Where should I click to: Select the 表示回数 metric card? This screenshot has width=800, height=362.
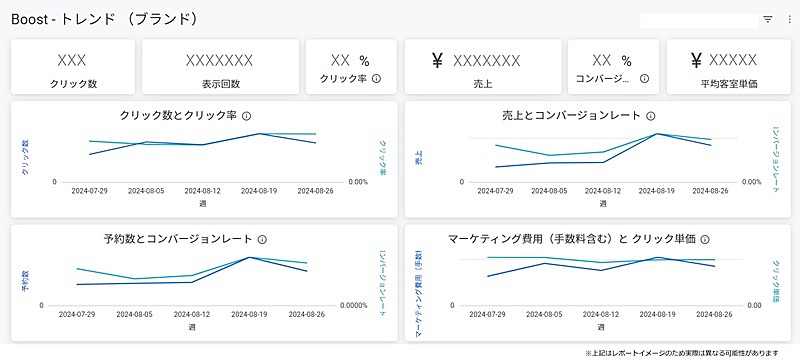tap(220, 67)
